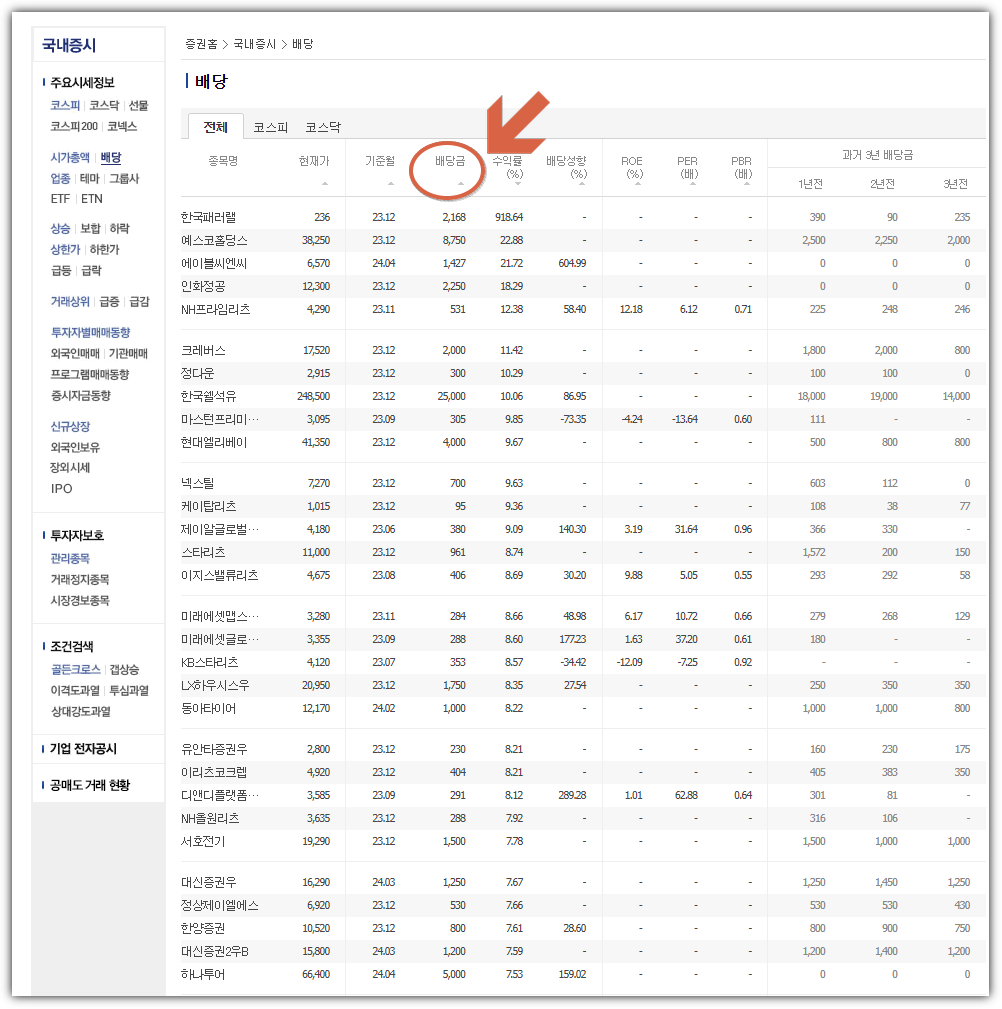1002x1009 pixels.
Task: Open stock KB스타리츠
Action: pos(210,662)
